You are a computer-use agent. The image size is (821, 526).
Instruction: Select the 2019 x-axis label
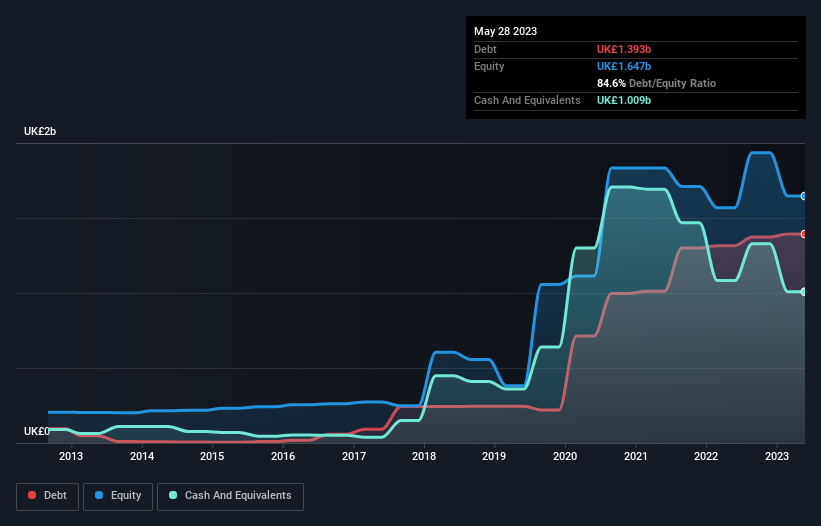(494, 456)
